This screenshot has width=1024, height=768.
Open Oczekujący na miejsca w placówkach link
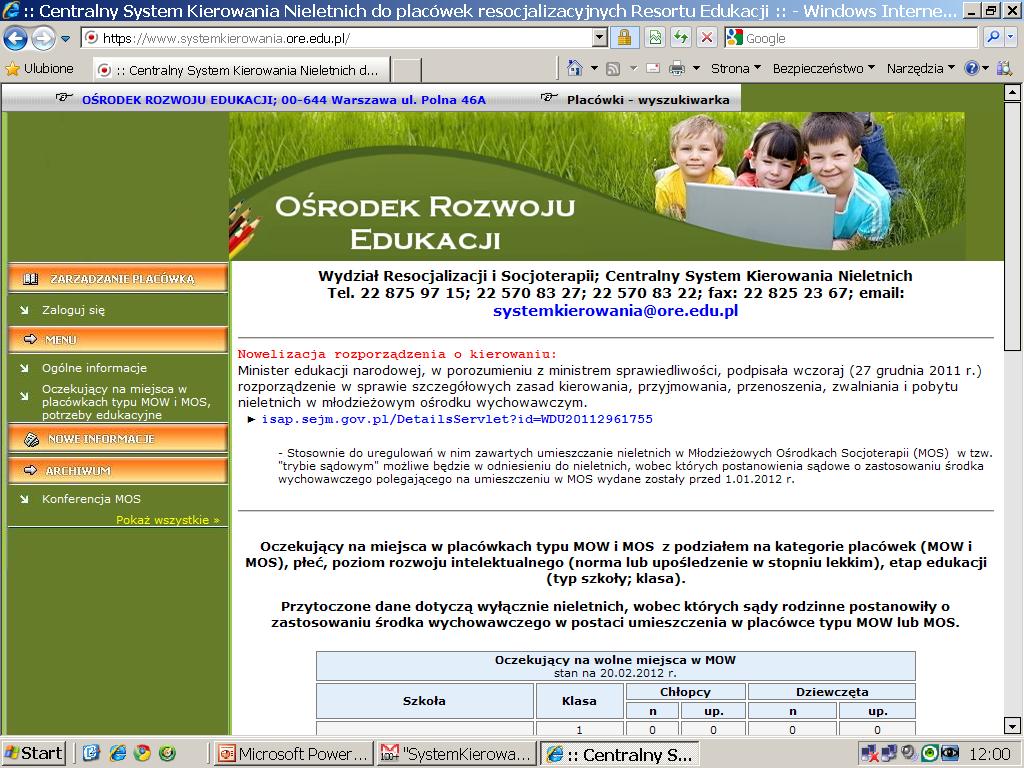[126, 402]
